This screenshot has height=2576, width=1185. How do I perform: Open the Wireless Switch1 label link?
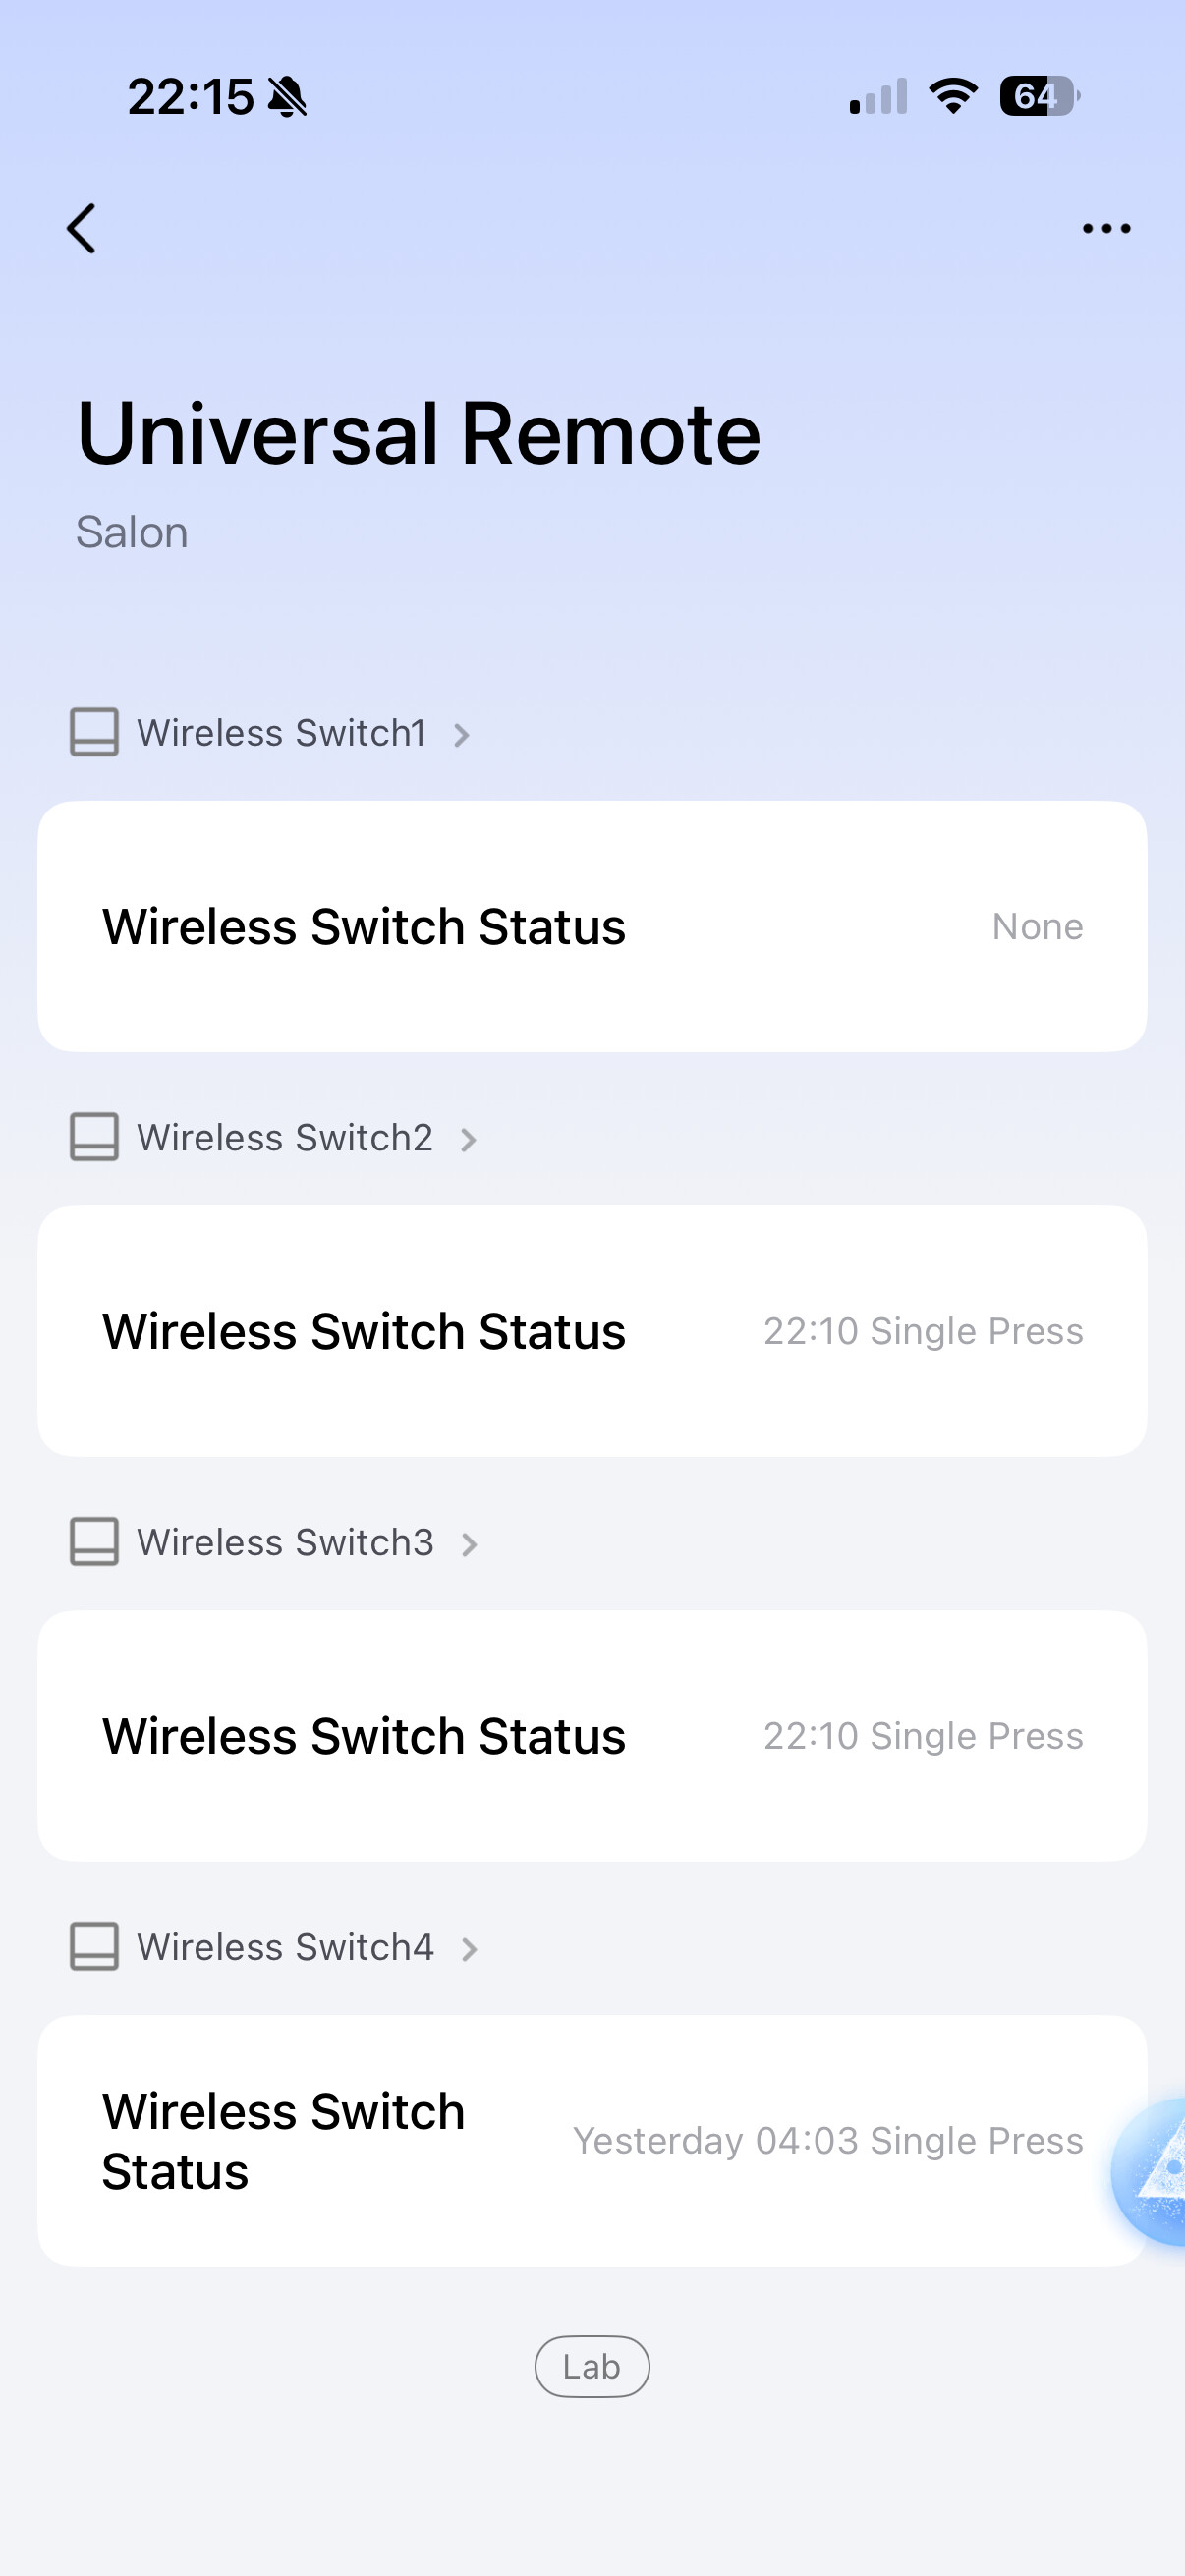click(282, 733)
